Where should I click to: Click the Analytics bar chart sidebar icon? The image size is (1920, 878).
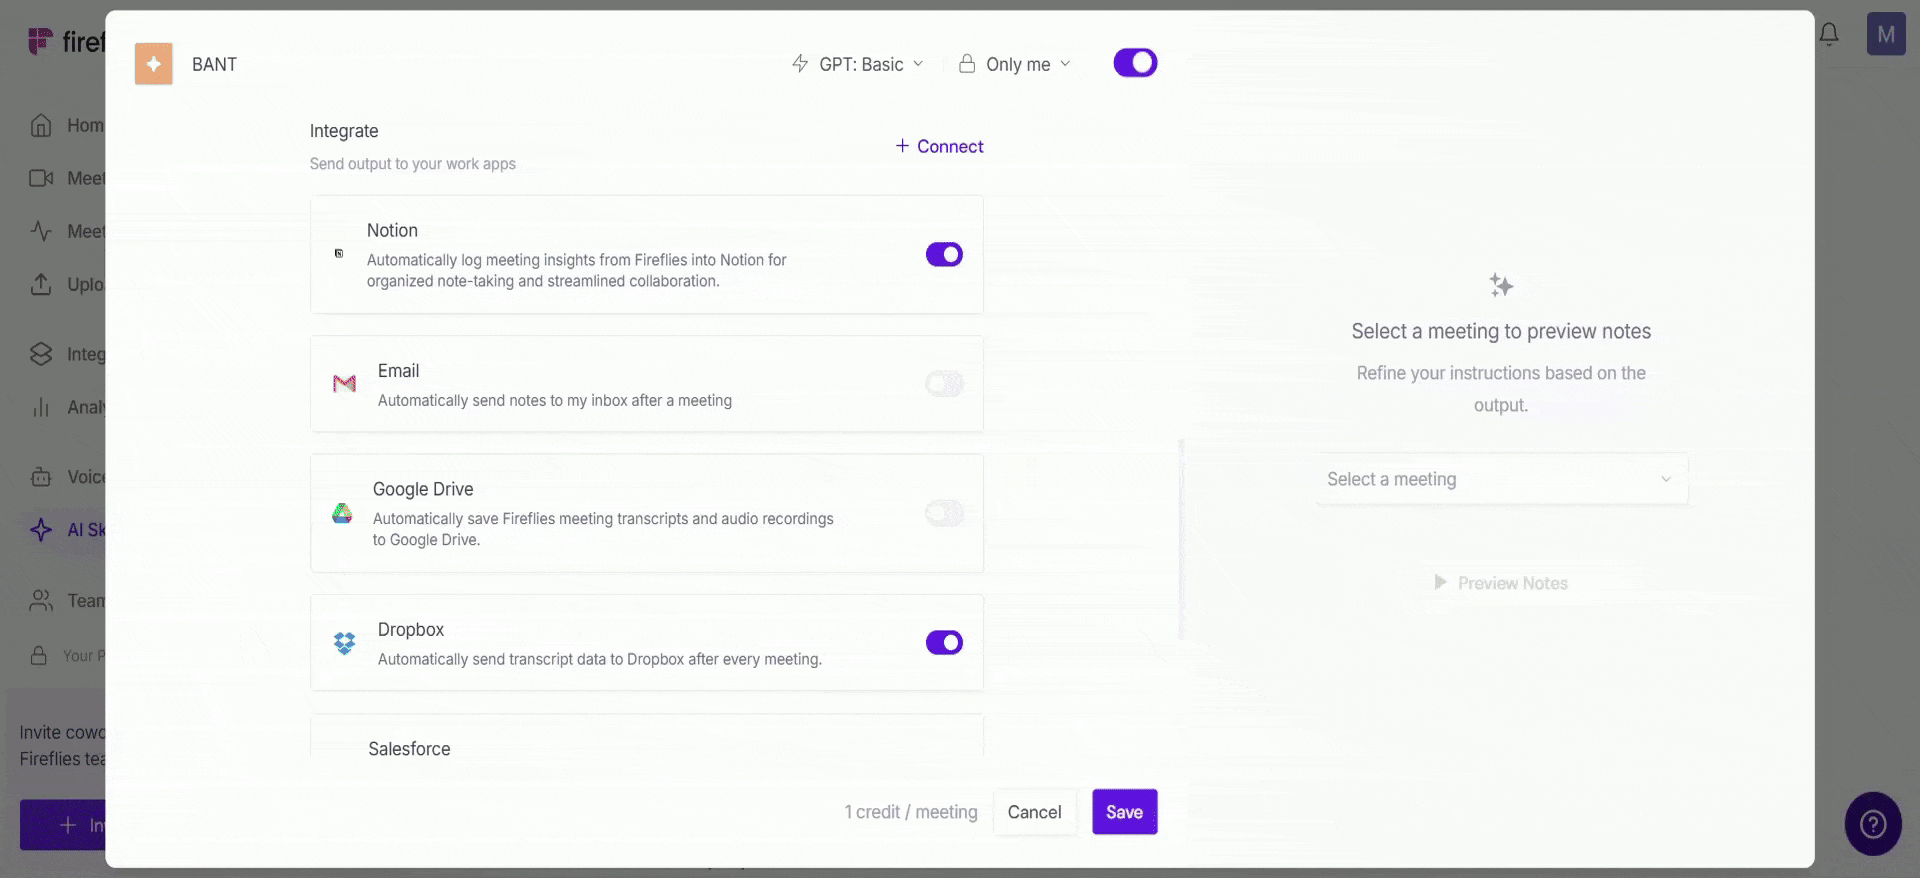41,407
